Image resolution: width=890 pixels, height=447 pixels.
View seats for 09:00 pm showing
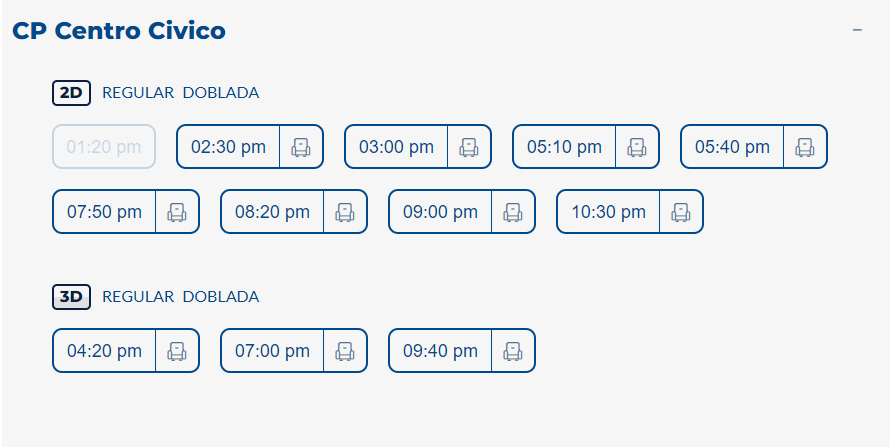(x=513, y=211)
